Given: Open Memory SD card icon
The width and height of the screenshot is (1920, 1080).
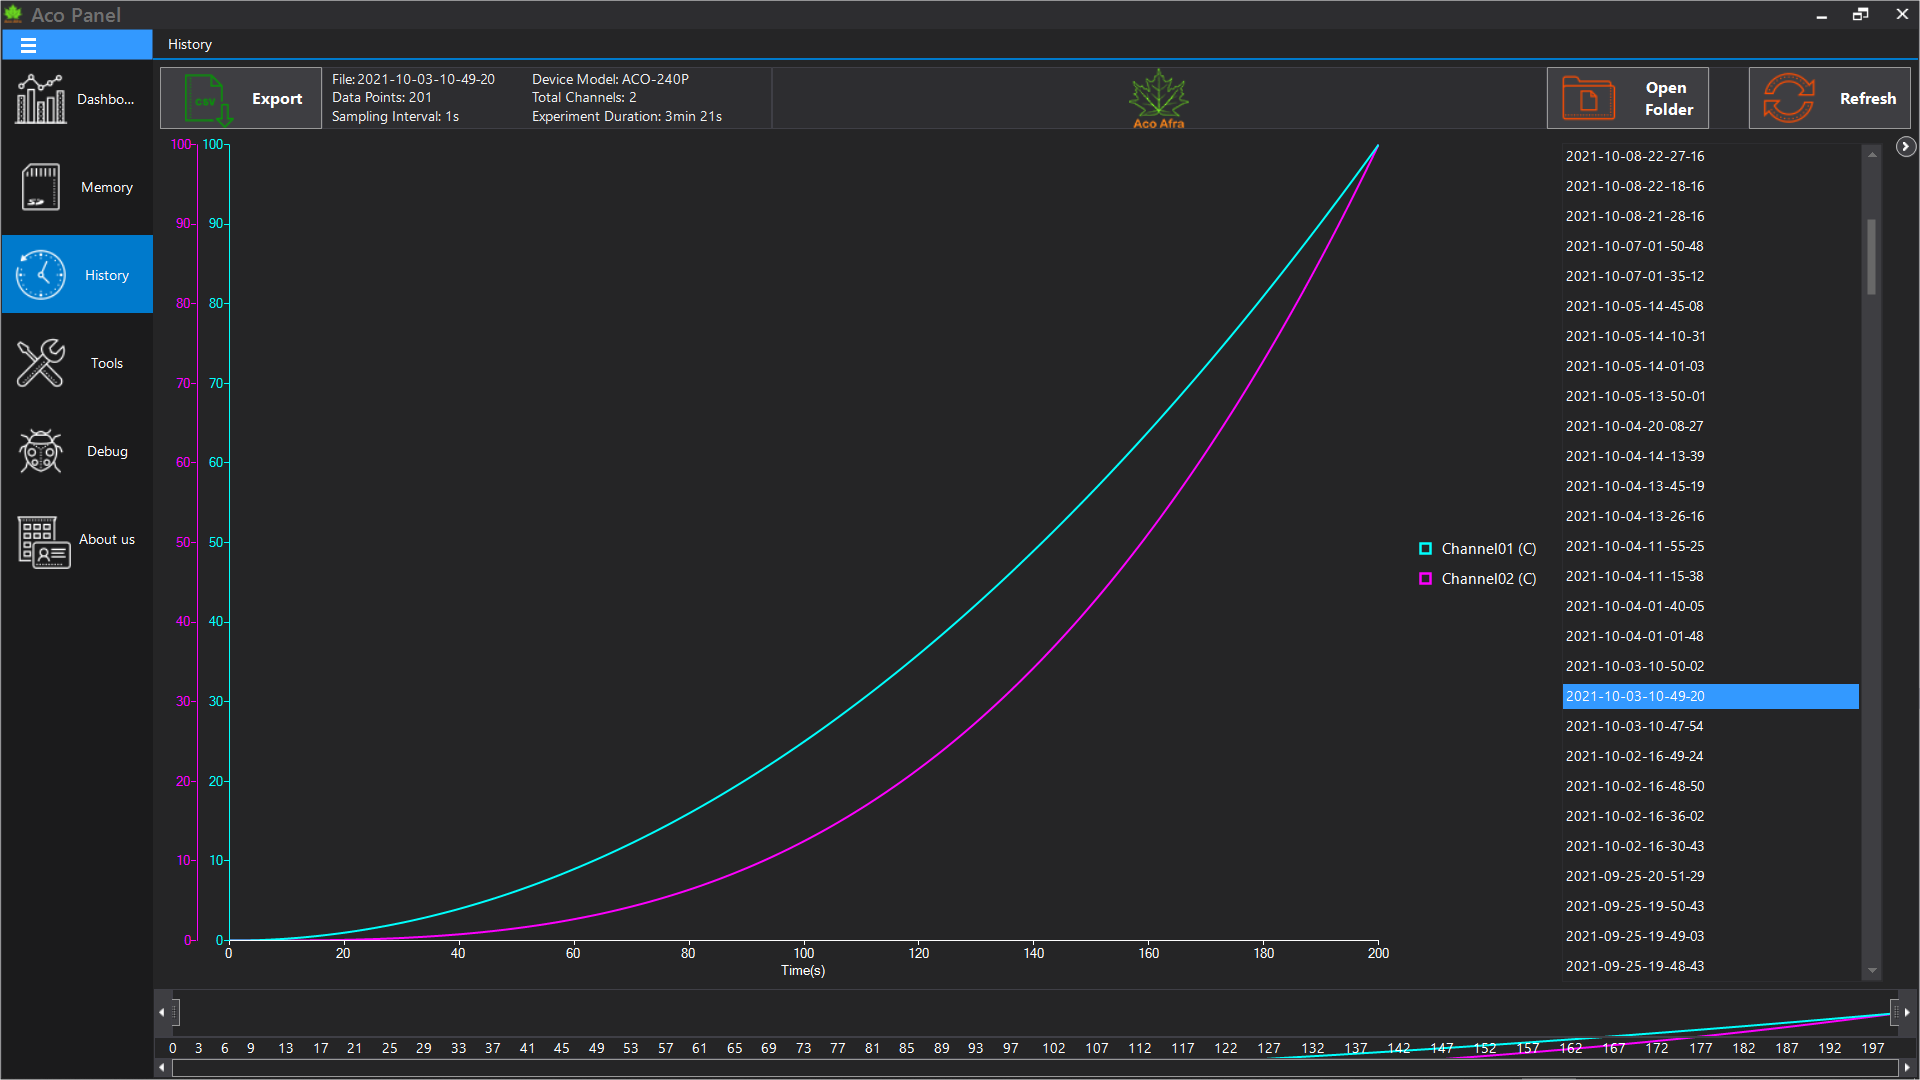Looking at the screenshot, I should click(x=41, y=187).
